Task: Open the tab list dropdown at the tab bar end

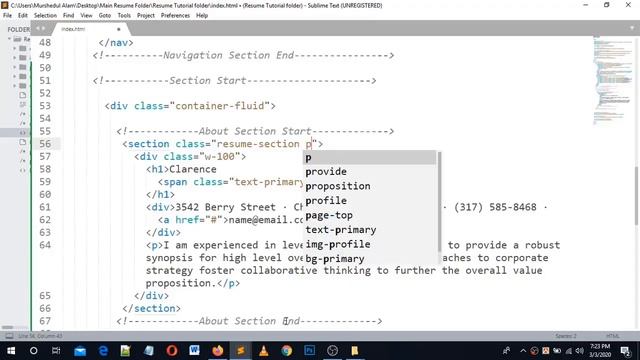Action: (632, 28)
